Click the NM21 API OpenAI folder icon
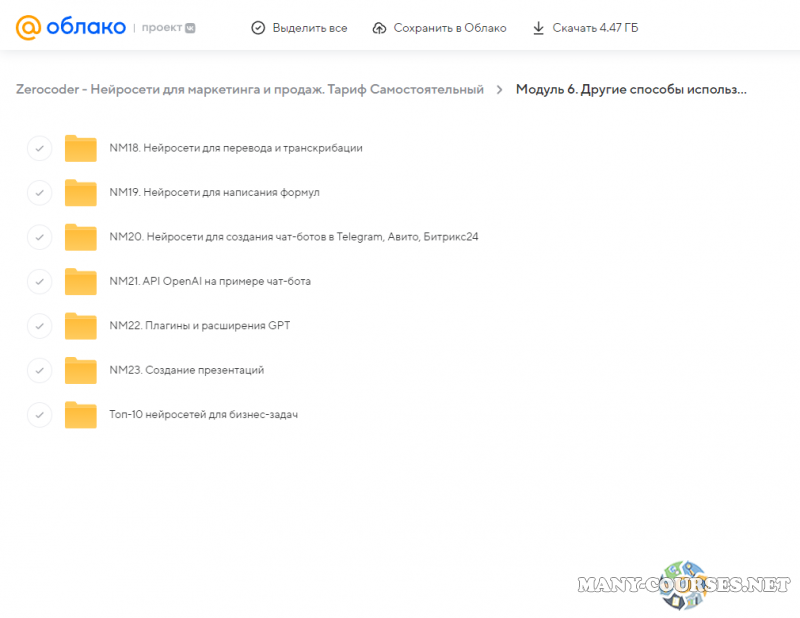Viewport: 800px width, 618px height. (80, 281)
